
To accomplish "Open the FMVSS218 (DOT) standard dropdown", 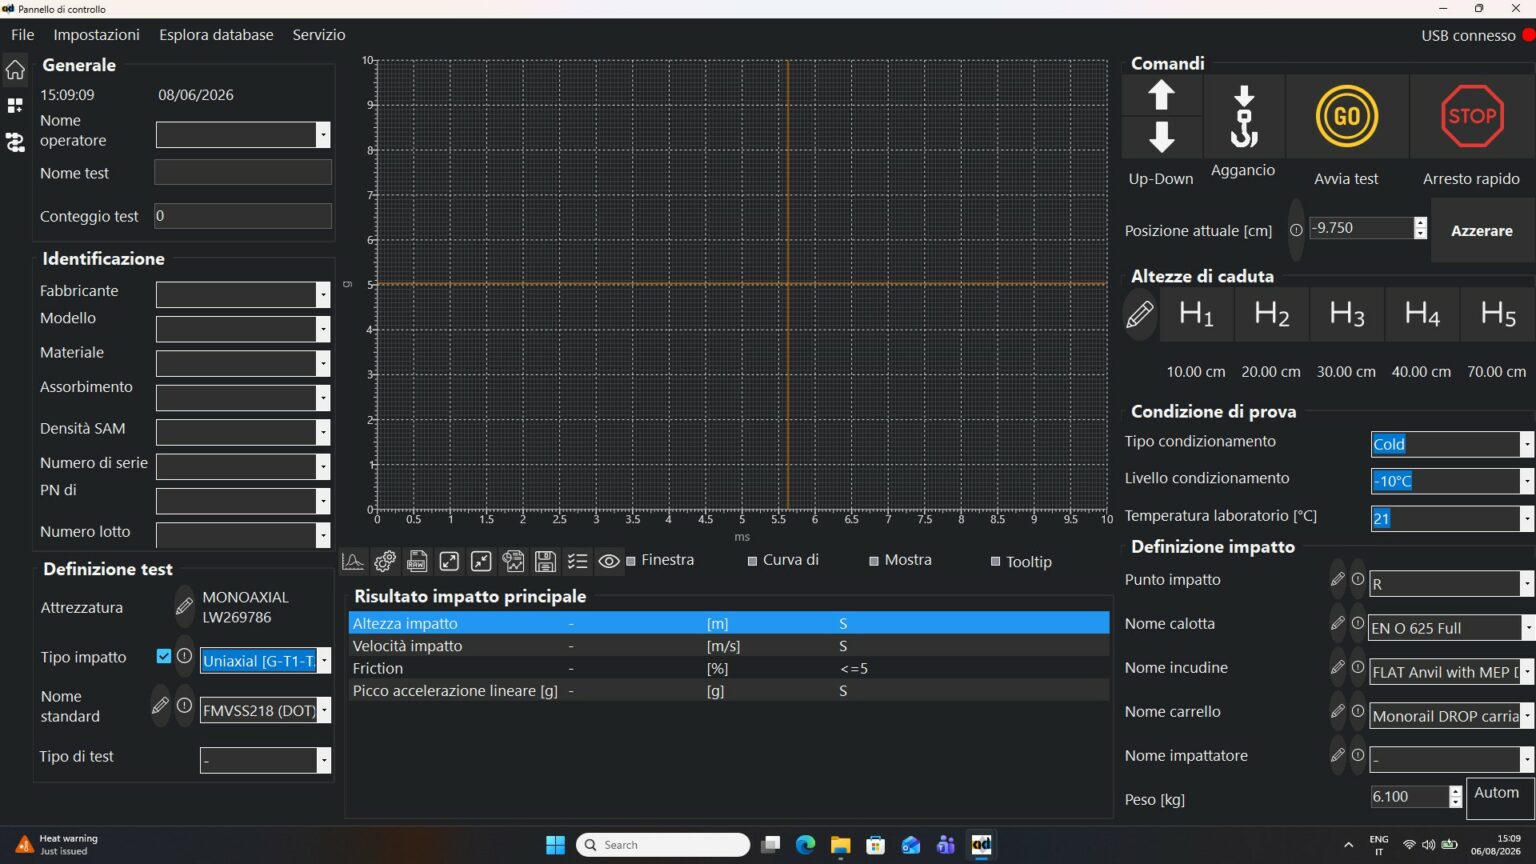I will point(323,711).
